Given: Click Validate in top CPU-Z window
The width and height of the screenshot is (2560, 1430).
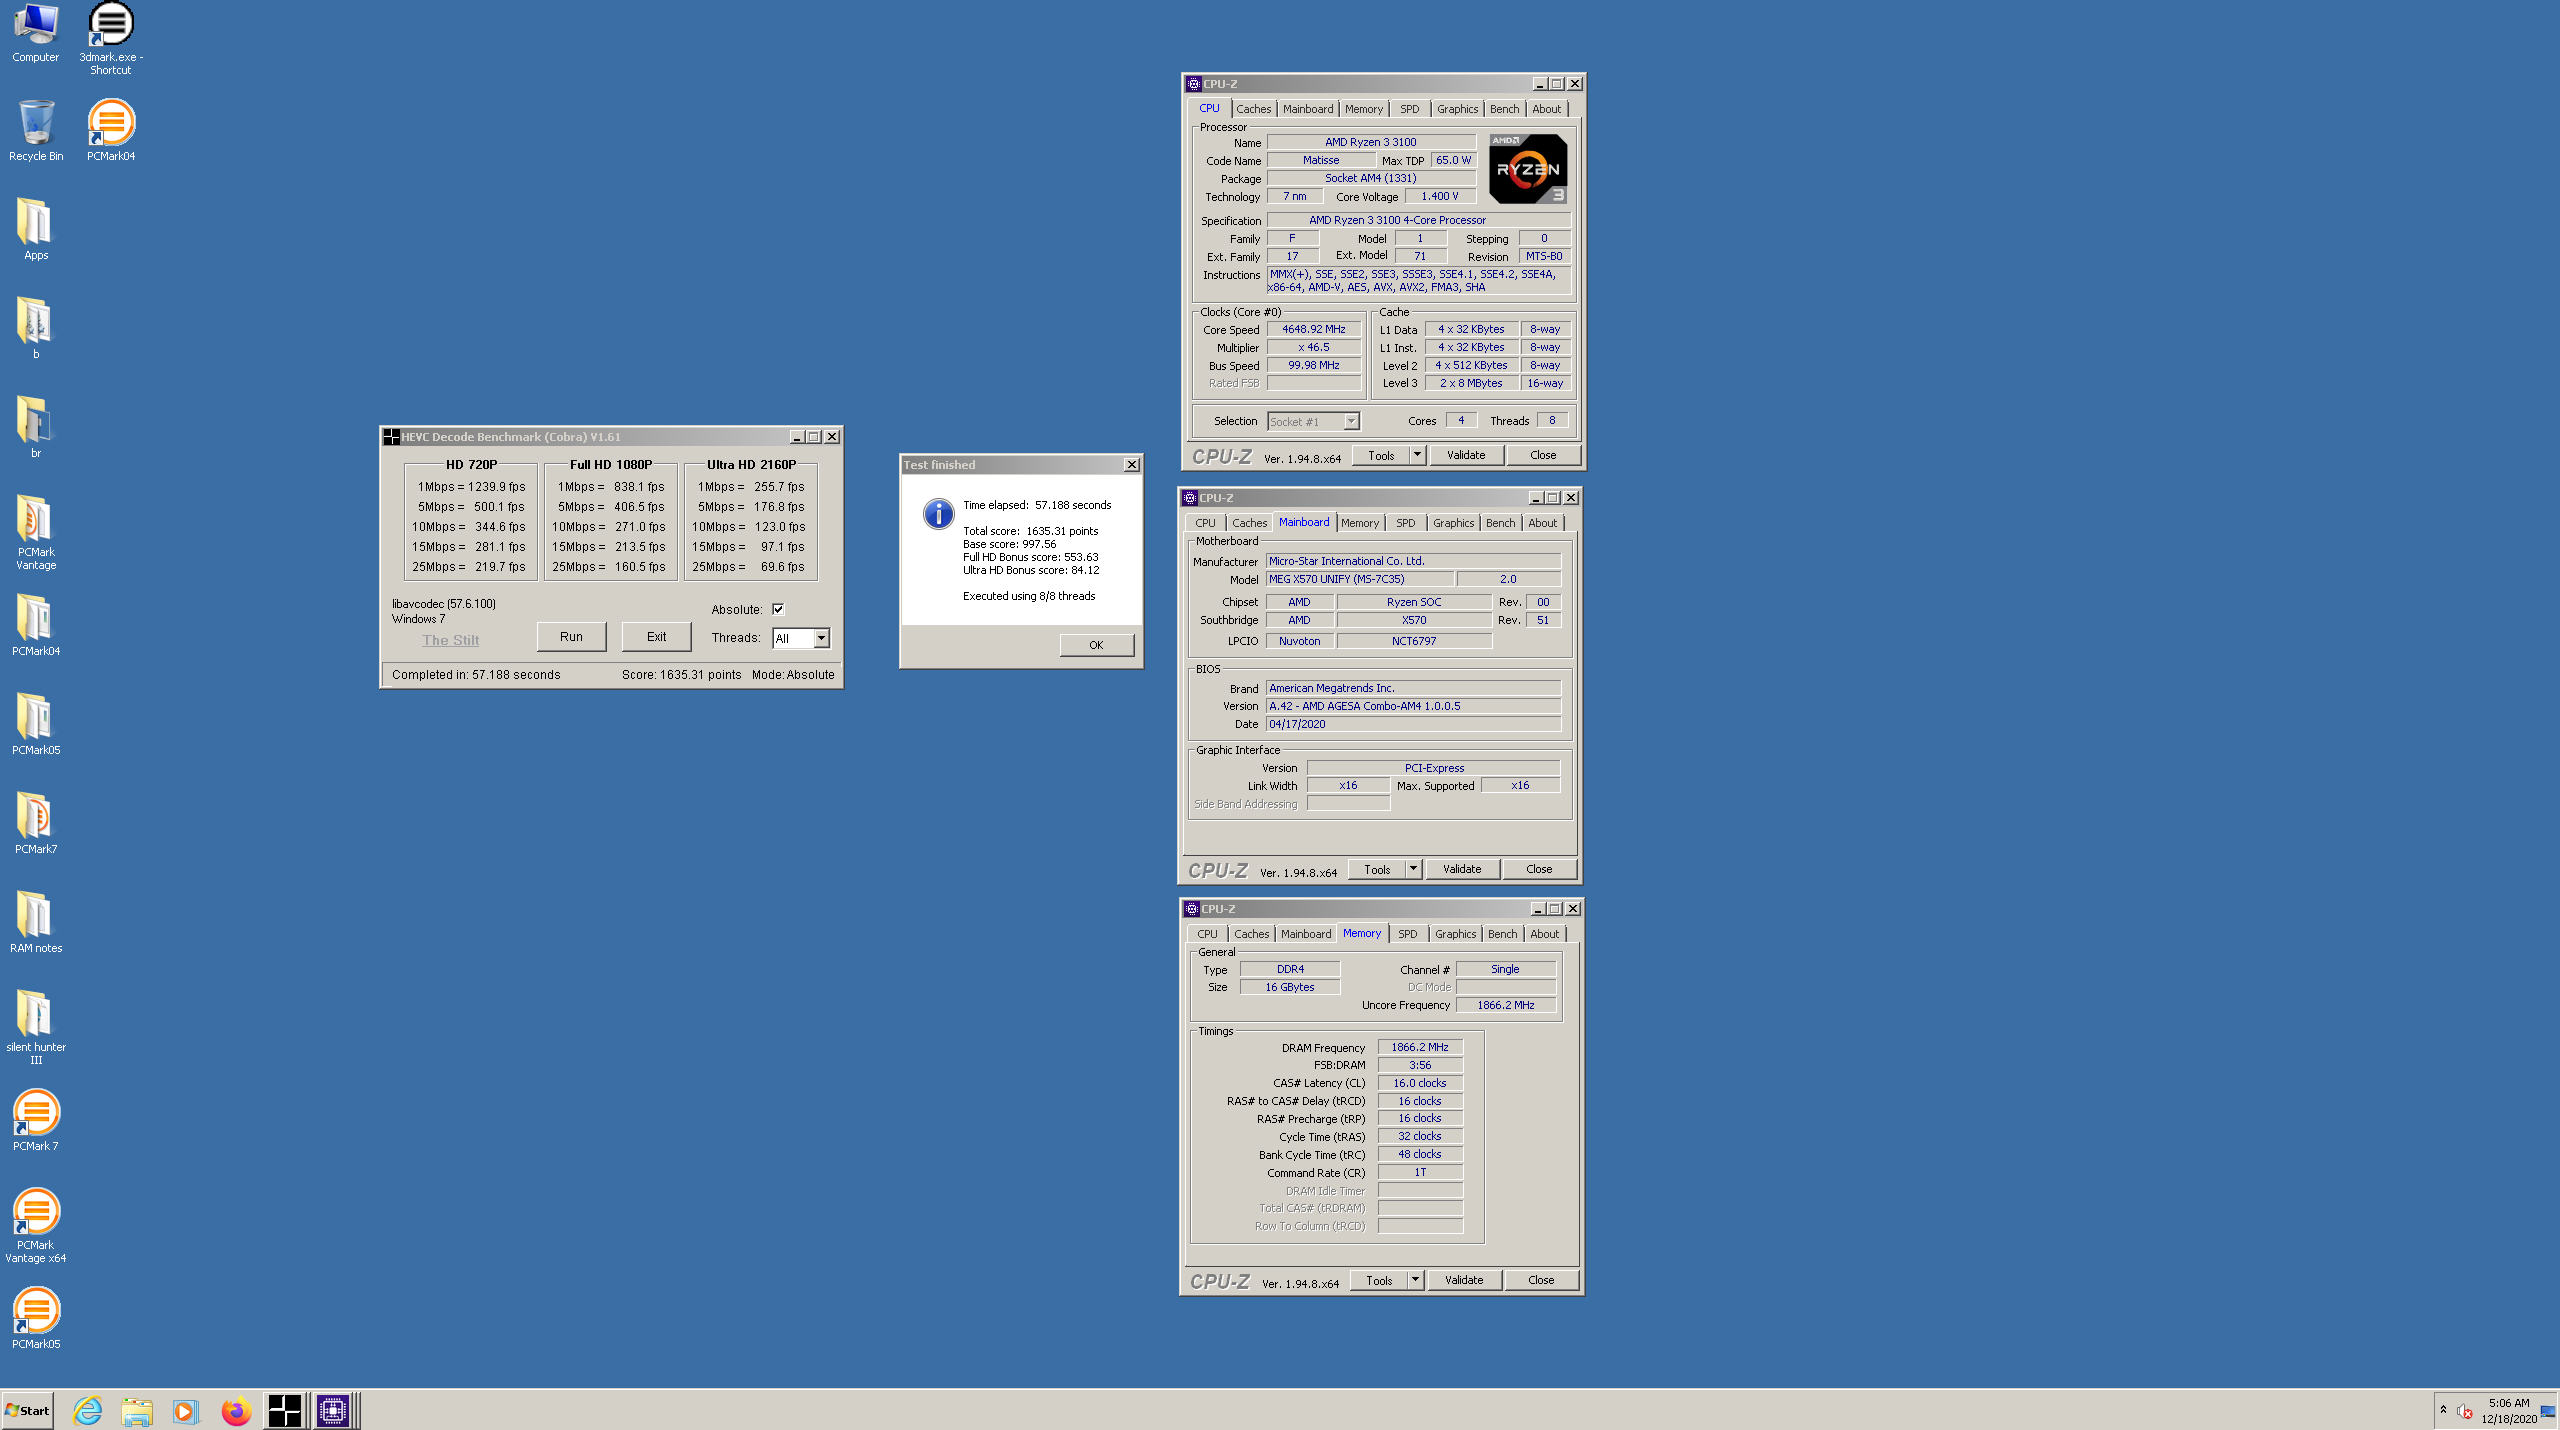Looking at the screenshot, I should [x=1465, y=455].
